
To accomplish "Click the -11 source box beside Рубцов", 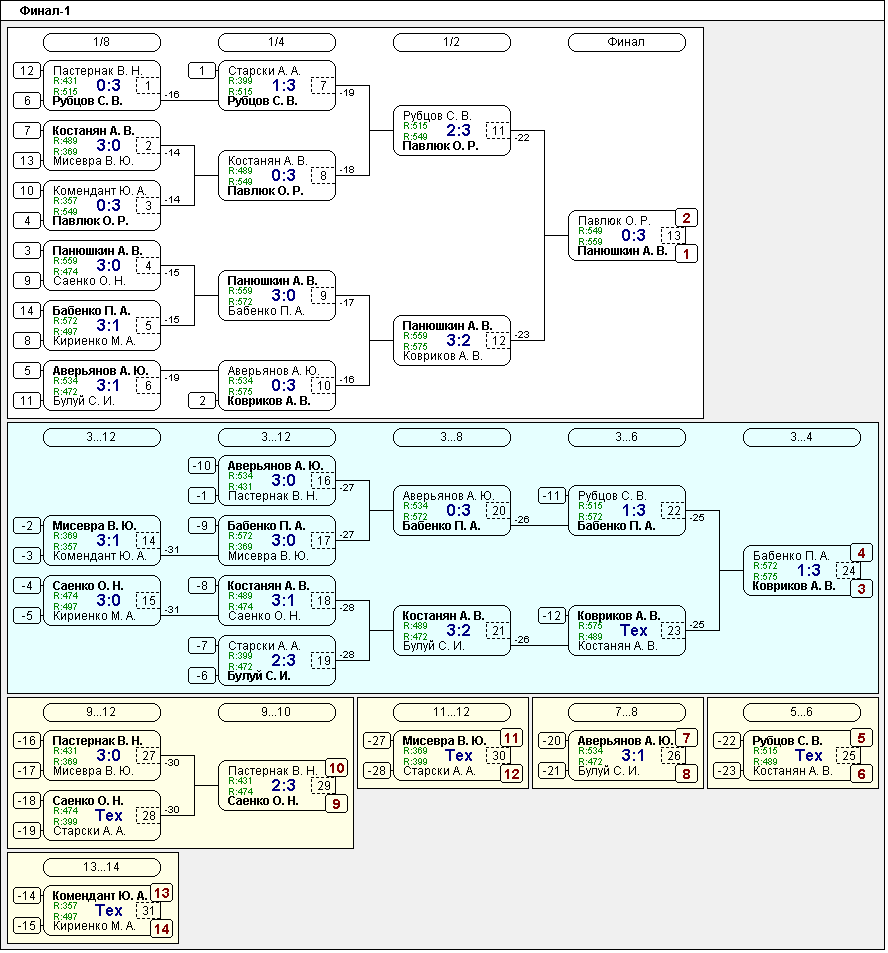I will 552,495.
